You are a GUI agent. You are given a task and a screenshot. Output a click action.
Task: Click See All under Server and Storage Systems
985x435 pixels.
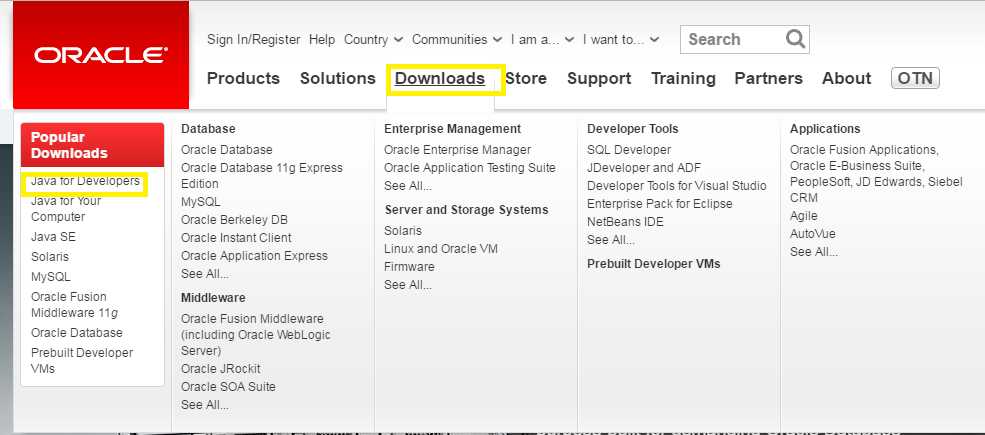[x=408, y=285]
